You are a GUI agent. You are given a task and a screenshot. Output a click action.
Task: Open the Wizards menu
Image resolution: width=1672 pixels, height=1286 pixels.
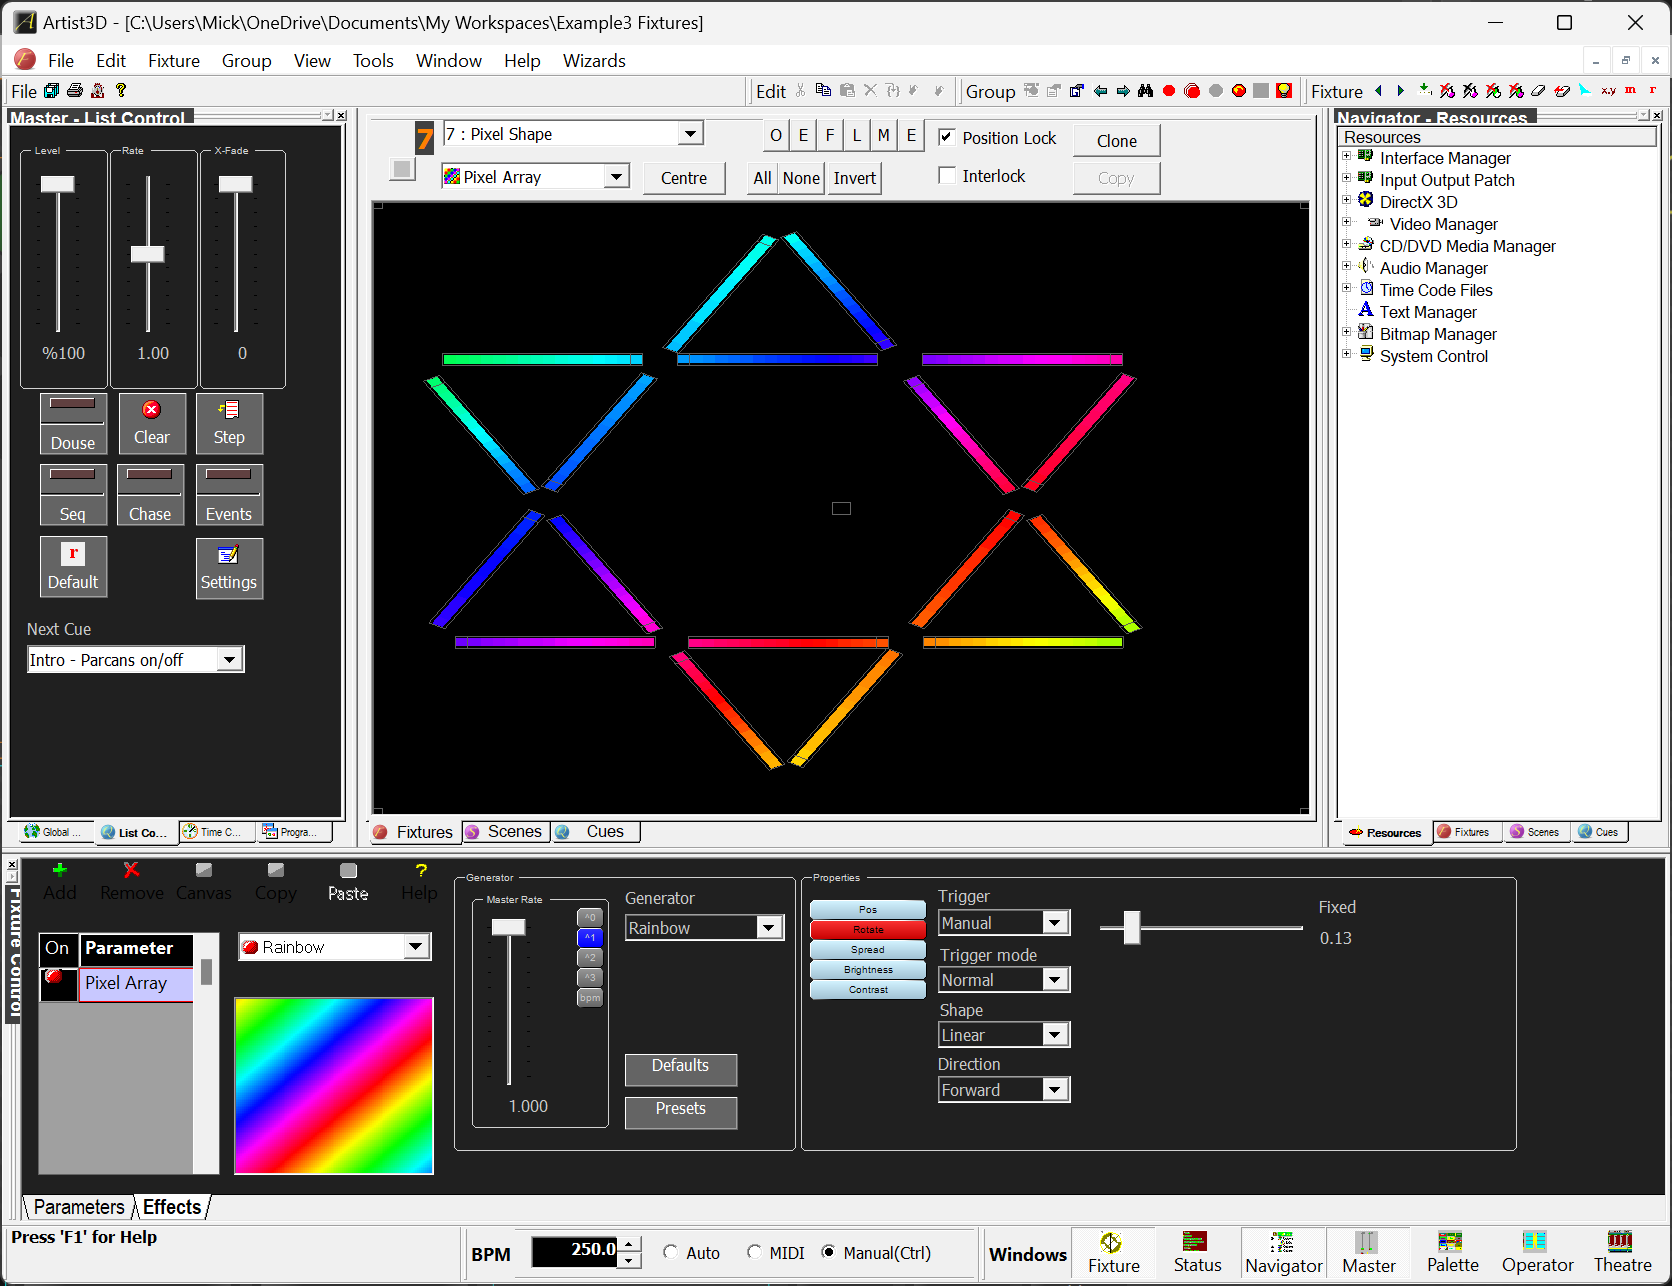click(x=594, y=61)
